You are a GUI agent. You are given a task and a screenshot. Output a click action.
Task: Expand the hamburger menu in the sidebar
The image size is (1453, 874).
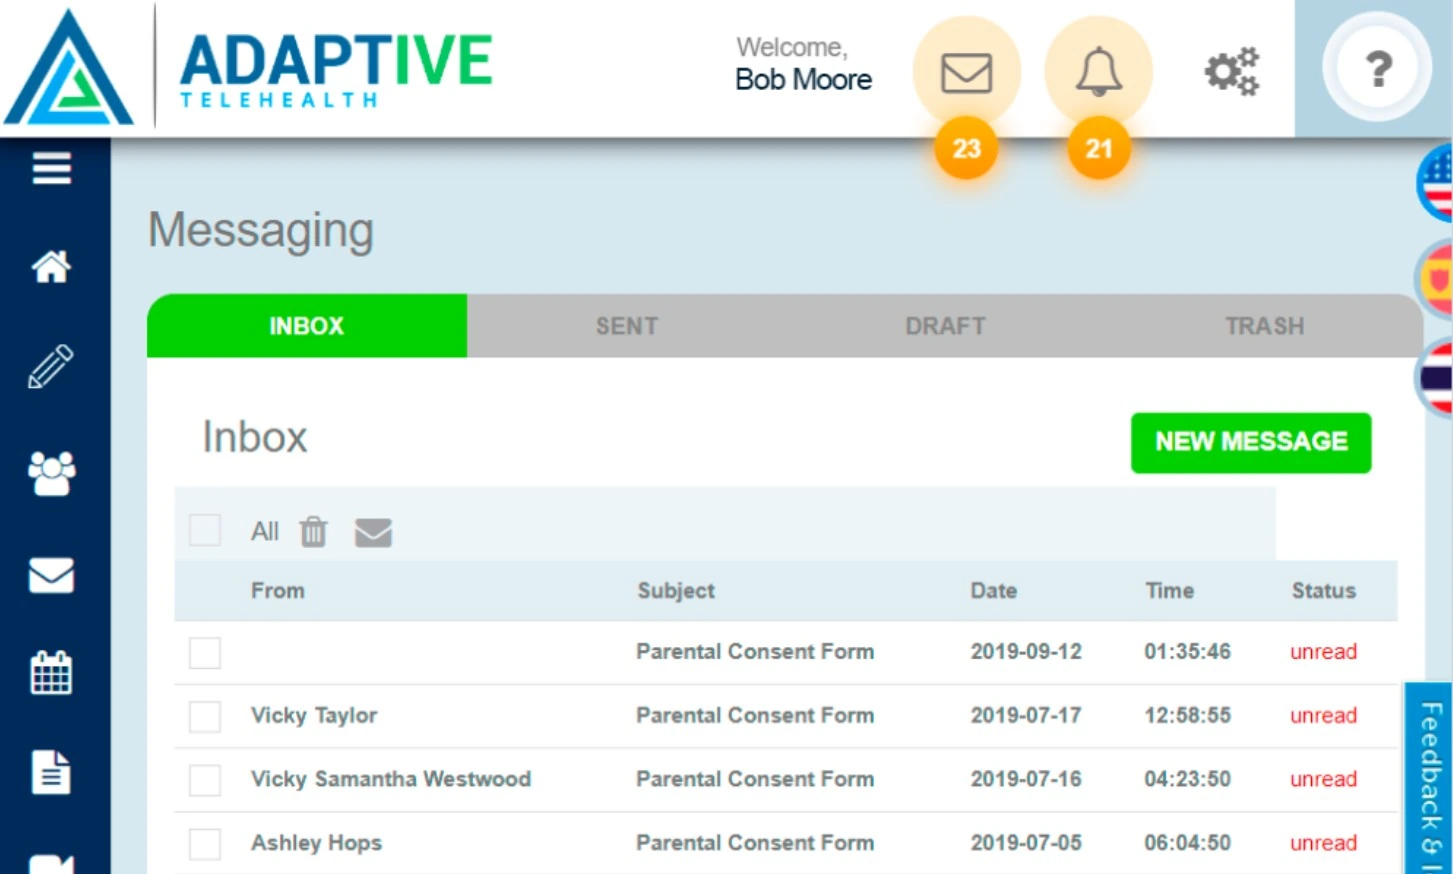pos(50,168)
